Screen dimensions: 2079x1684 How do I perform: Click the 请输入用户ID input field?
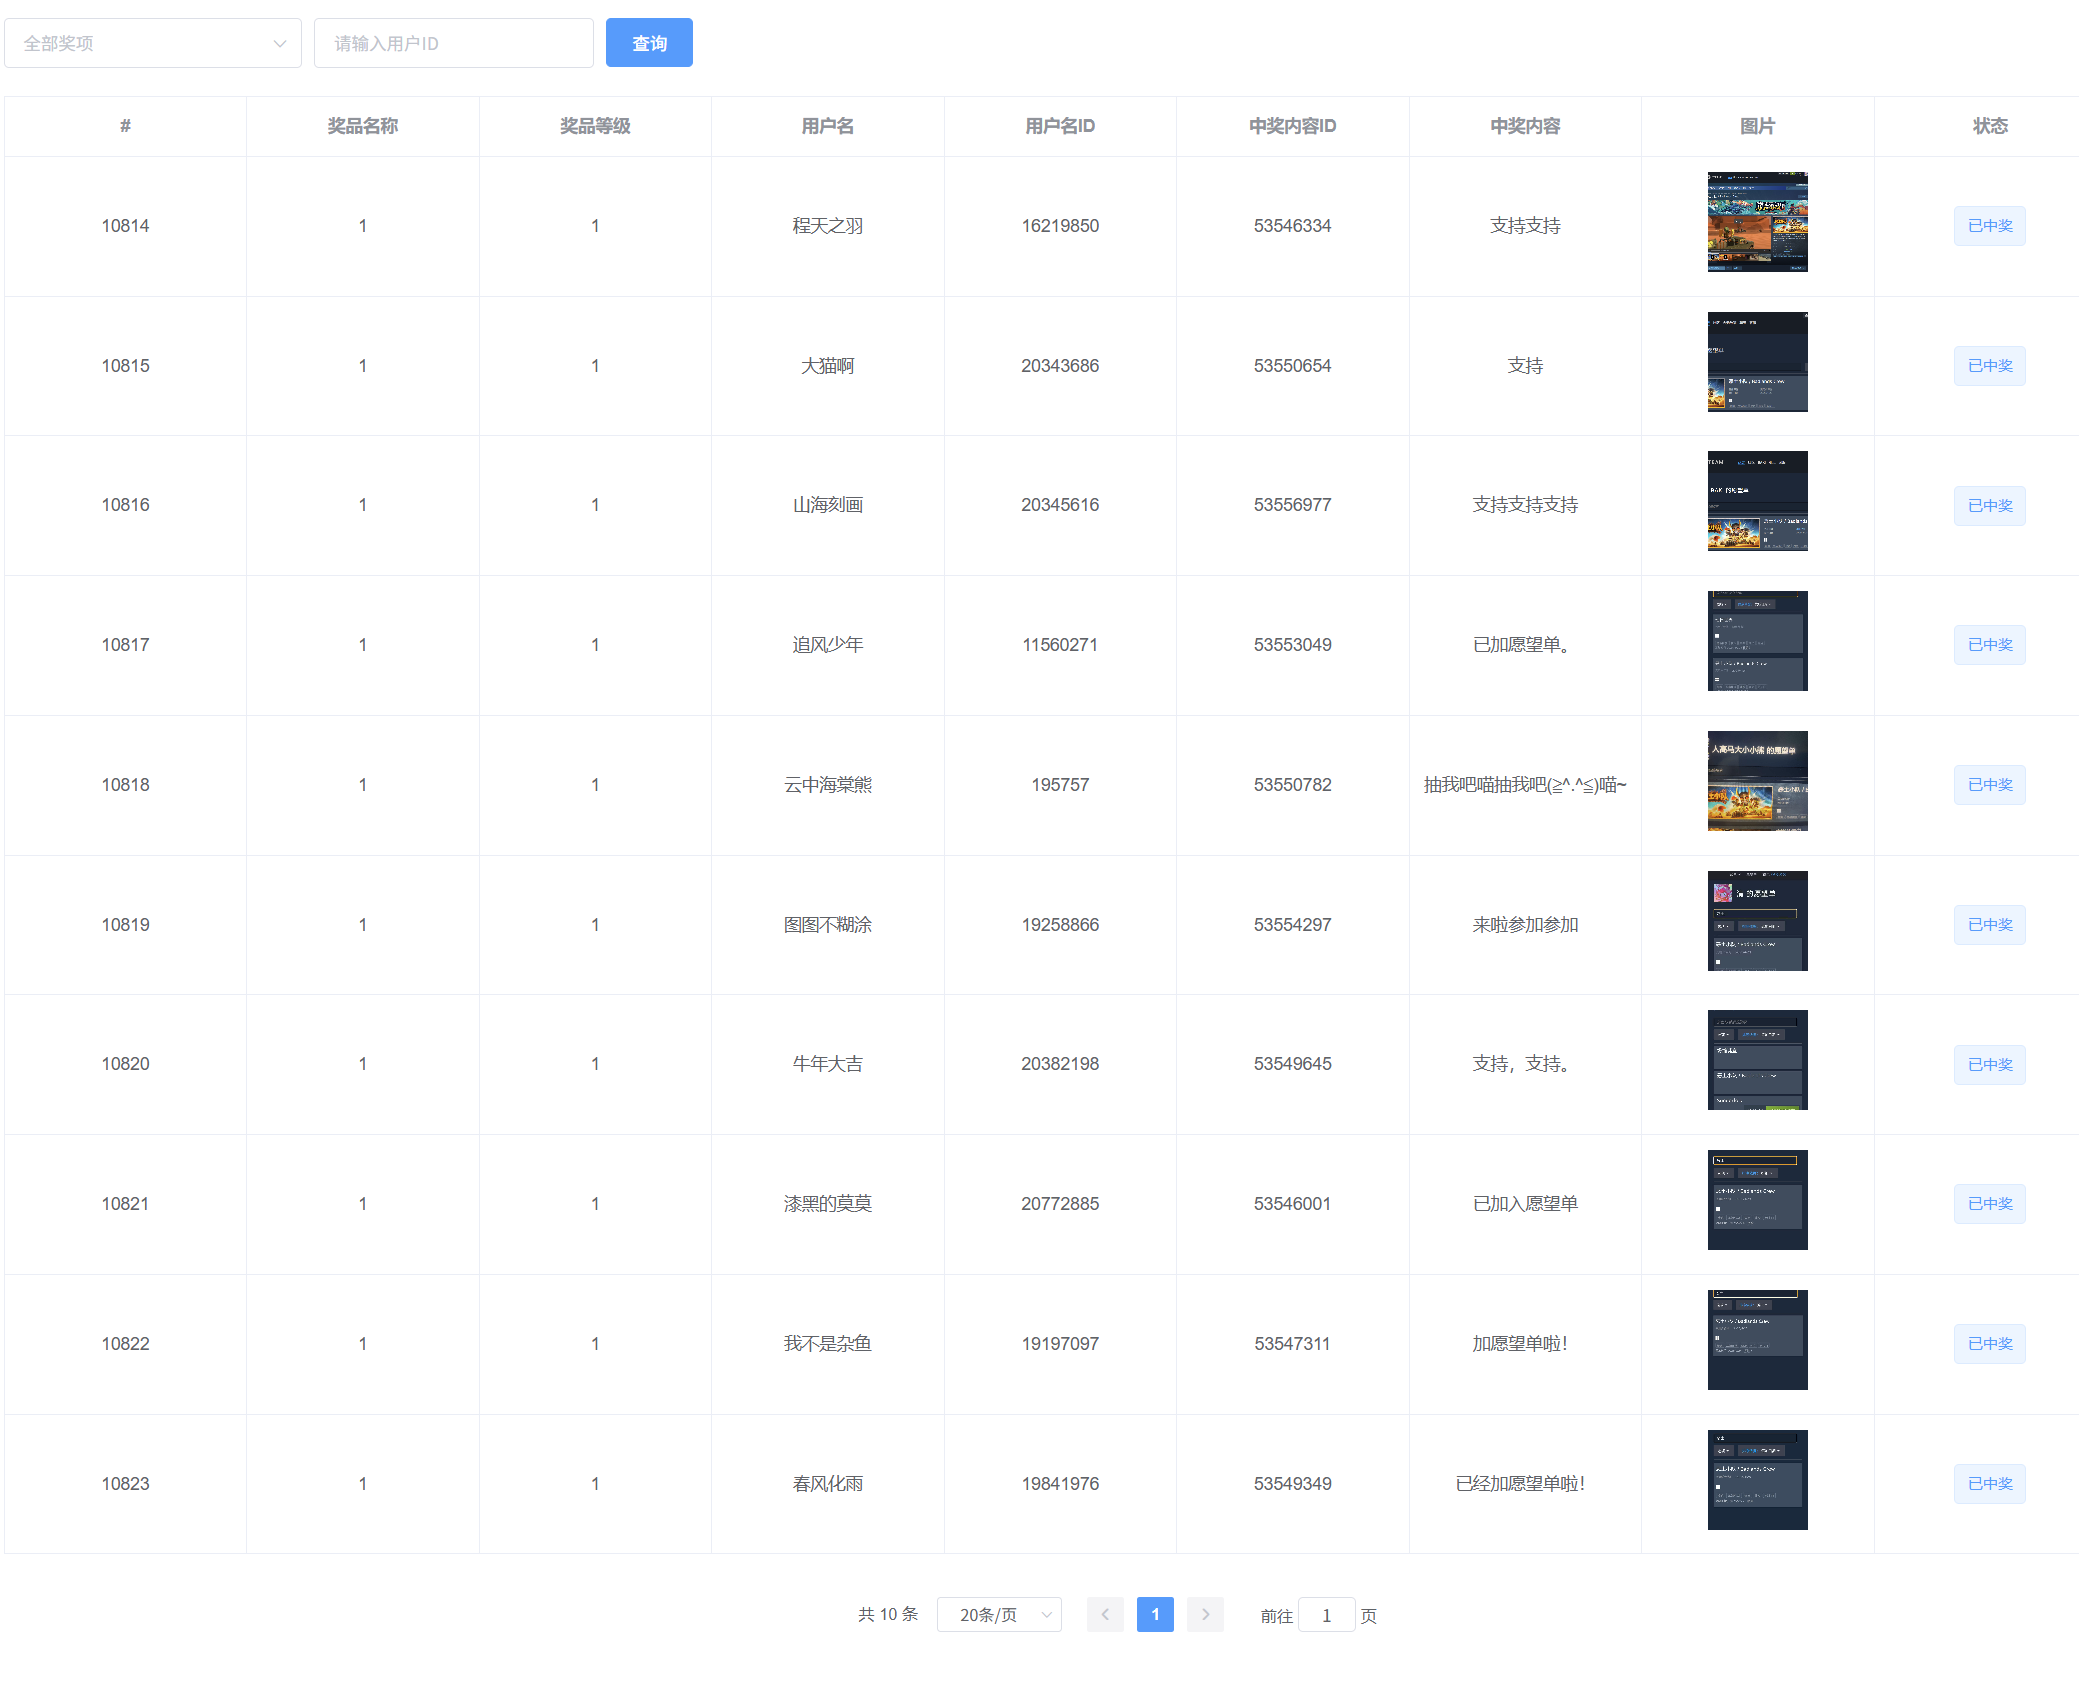(453, 43)
